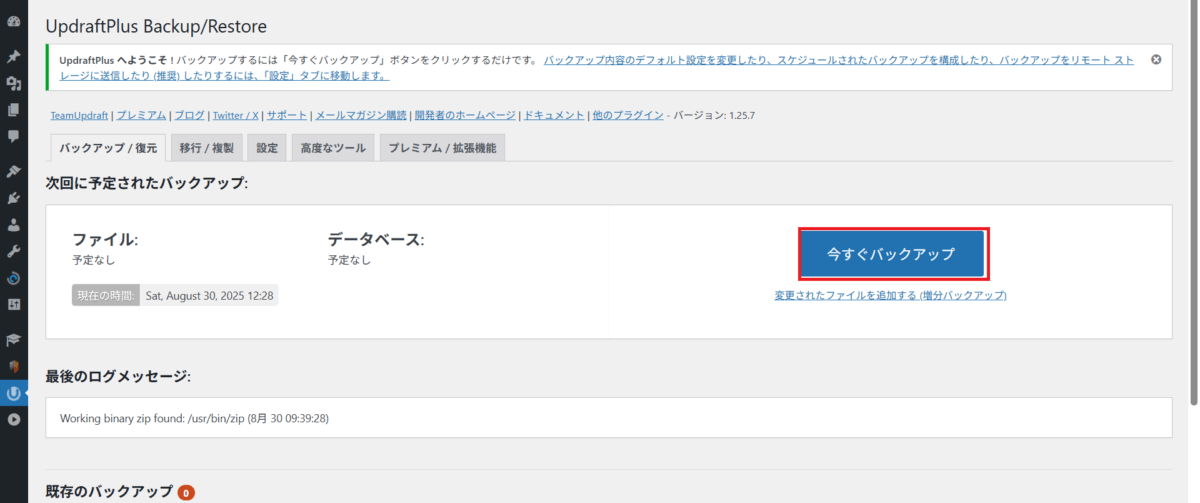Switch to the バックアップ / 復元 tab
The height and width of the screenshot is (503, 1200).
108,148
